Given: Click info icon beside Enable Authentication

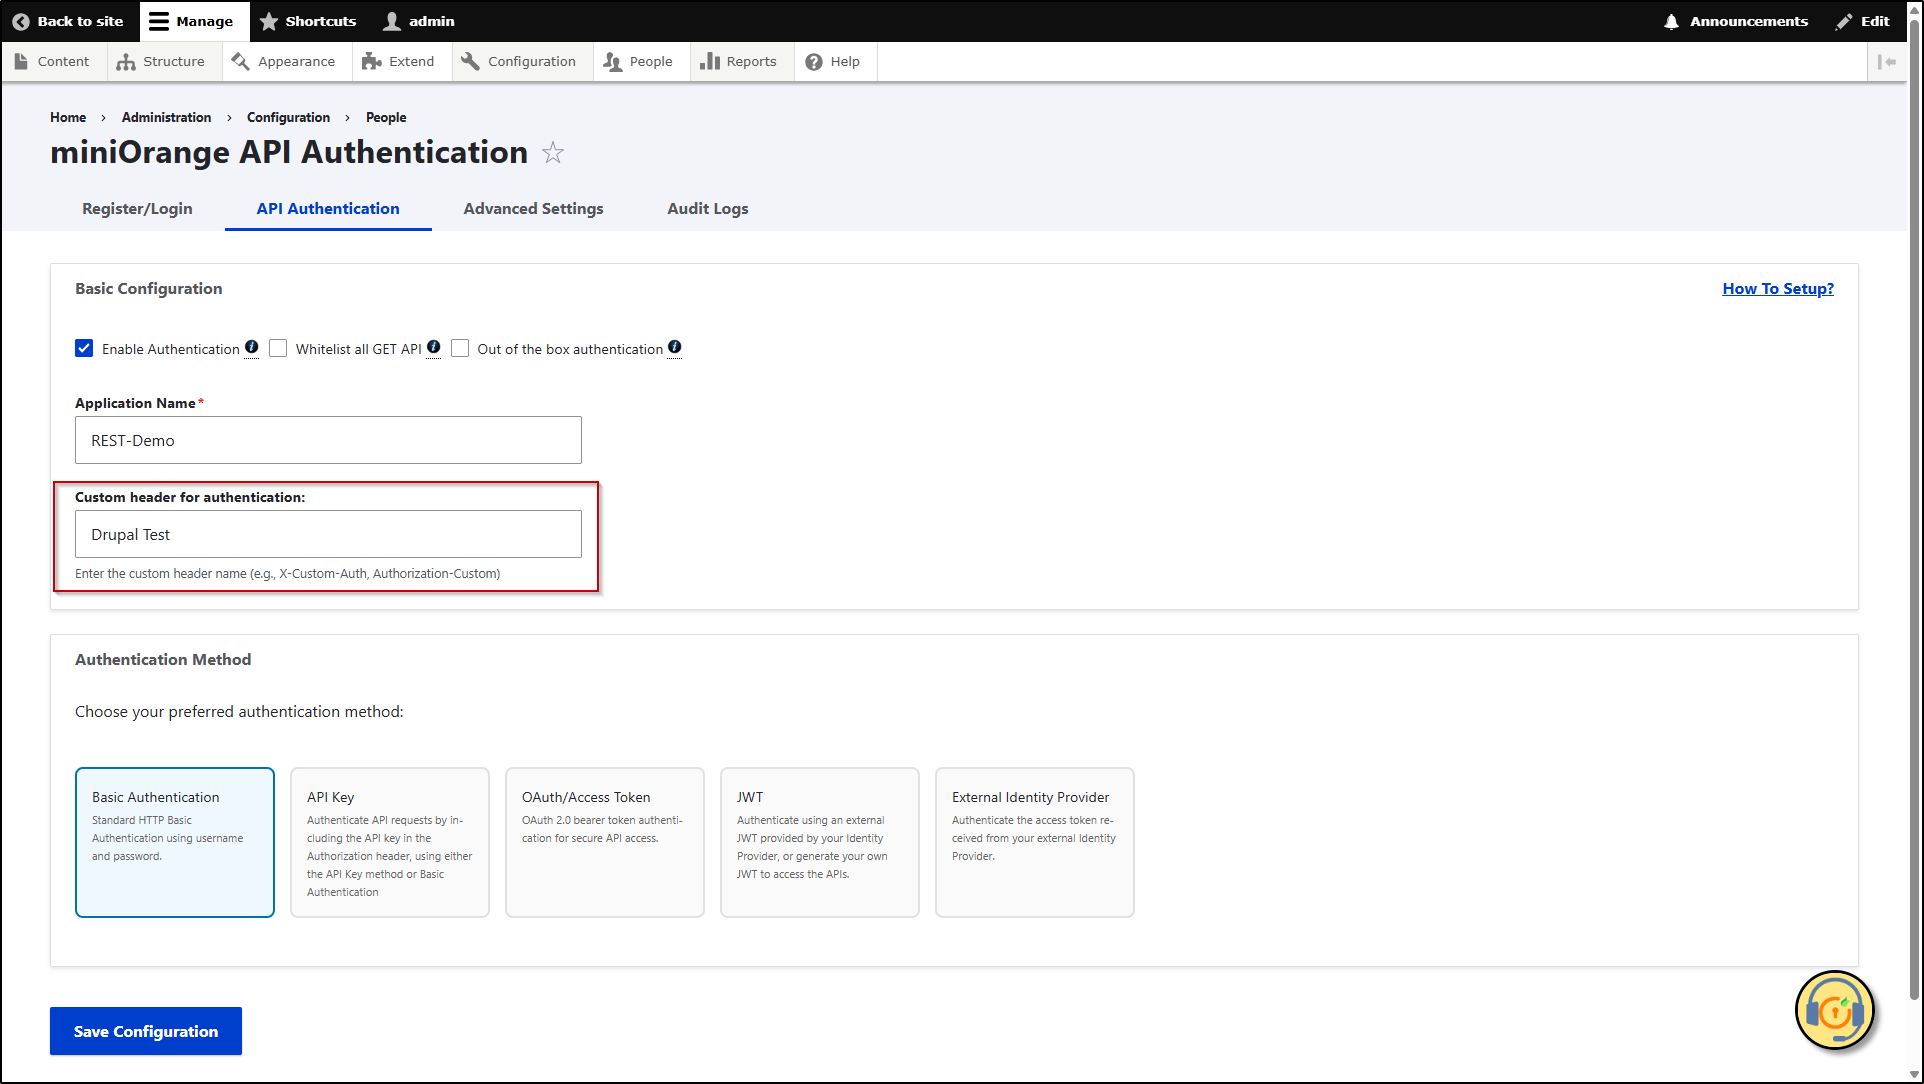Looking at the screenshot, I should [x=252, y=347].
